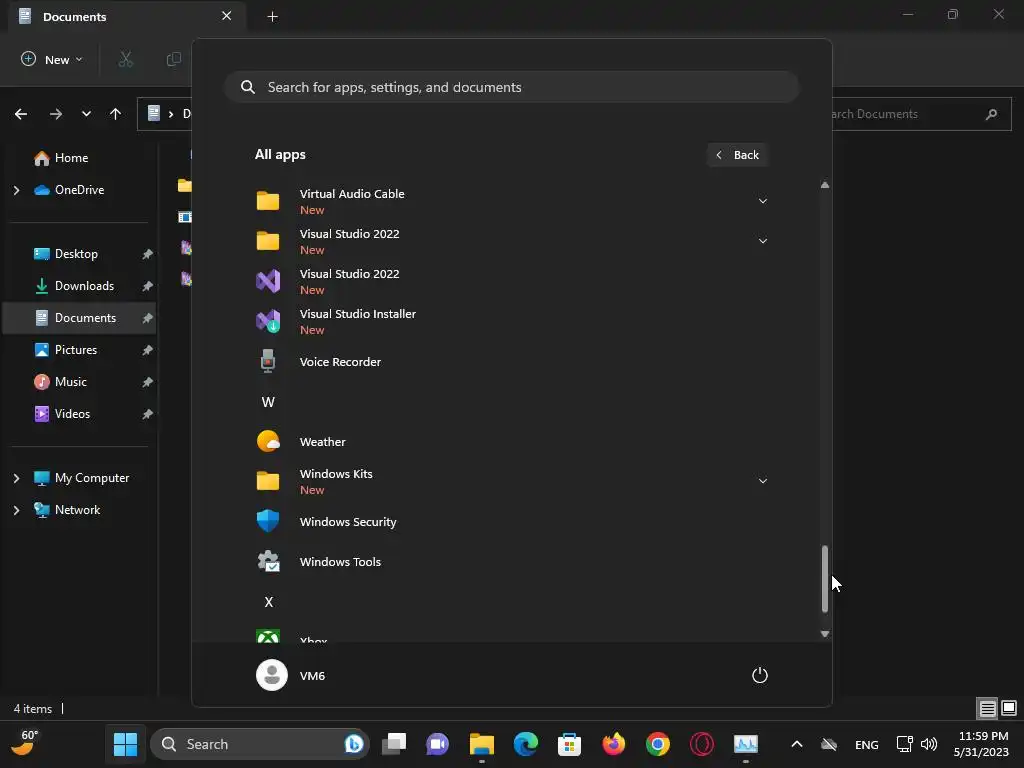
Task: Expand My Computer in navigation pane
Action: [16, 478]
